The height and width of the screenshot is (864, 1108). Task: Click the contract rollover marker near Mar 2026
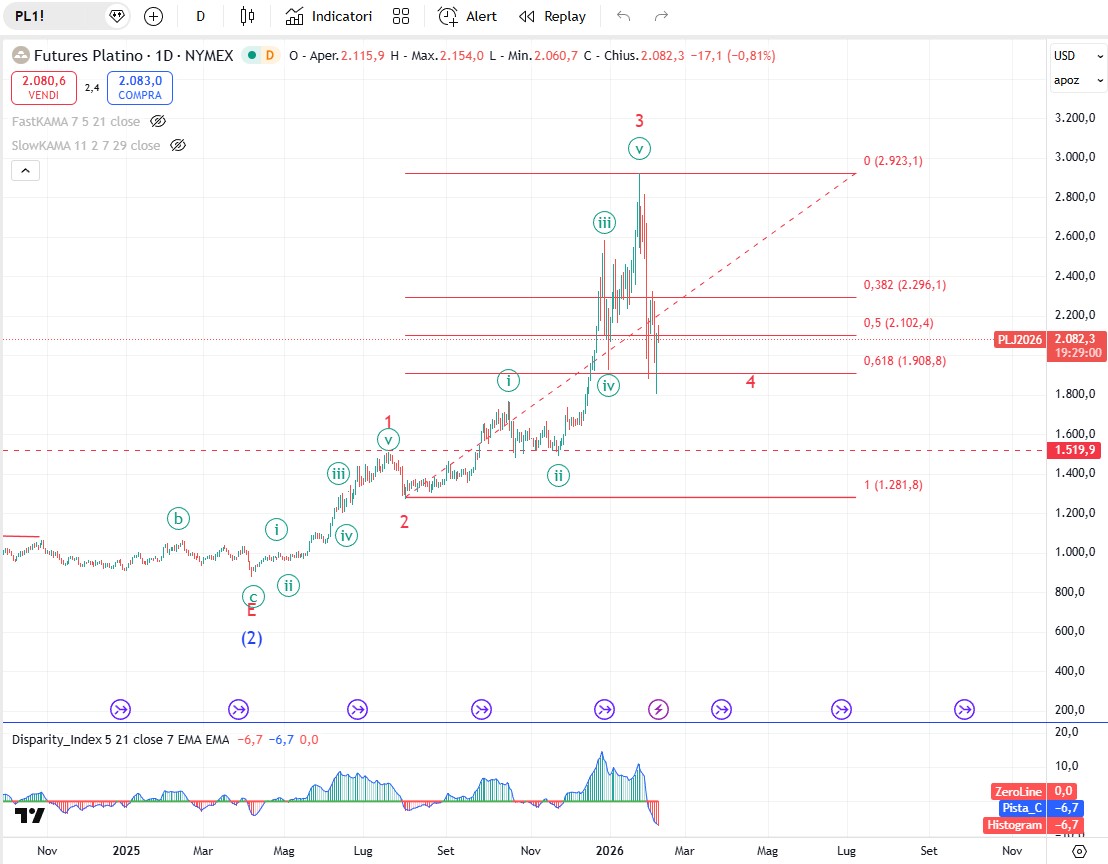tap(721, 709)
